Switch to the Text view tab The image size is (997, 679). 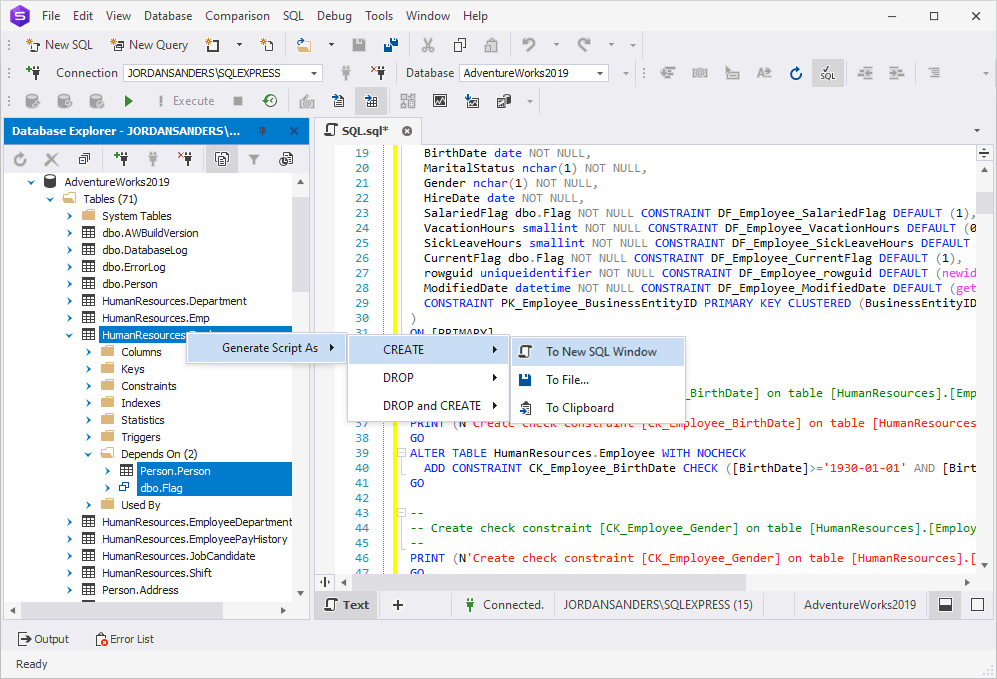347,605
